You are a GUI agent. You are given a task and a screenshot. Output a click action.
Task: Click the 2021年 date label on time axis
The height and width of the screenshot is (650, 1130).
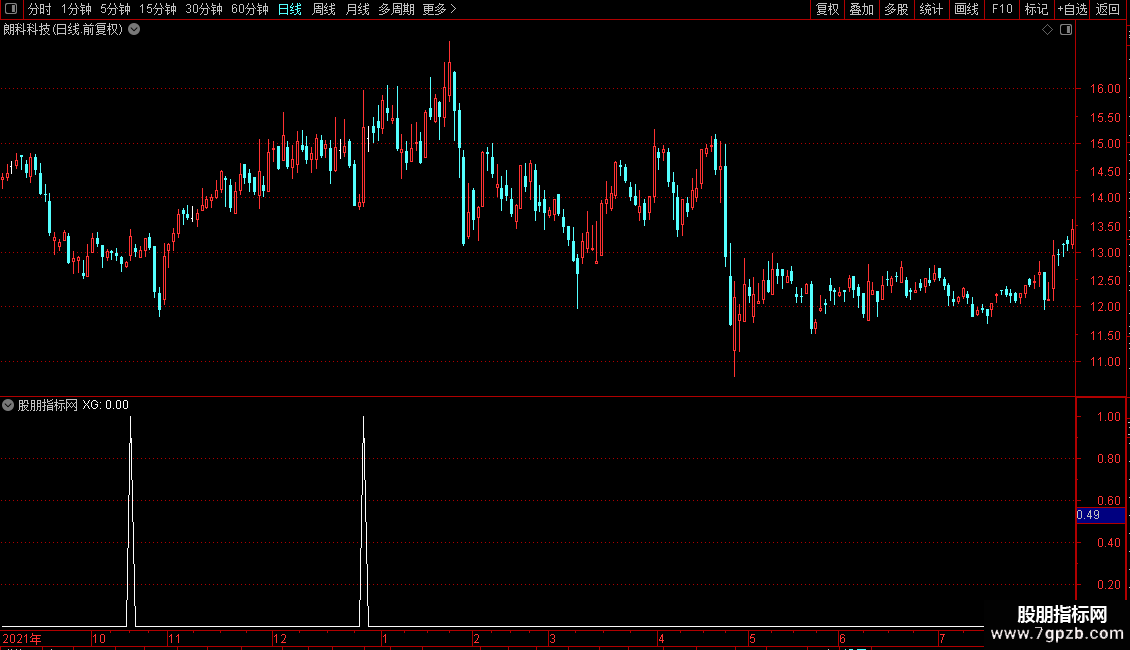(x=22, y=638)
